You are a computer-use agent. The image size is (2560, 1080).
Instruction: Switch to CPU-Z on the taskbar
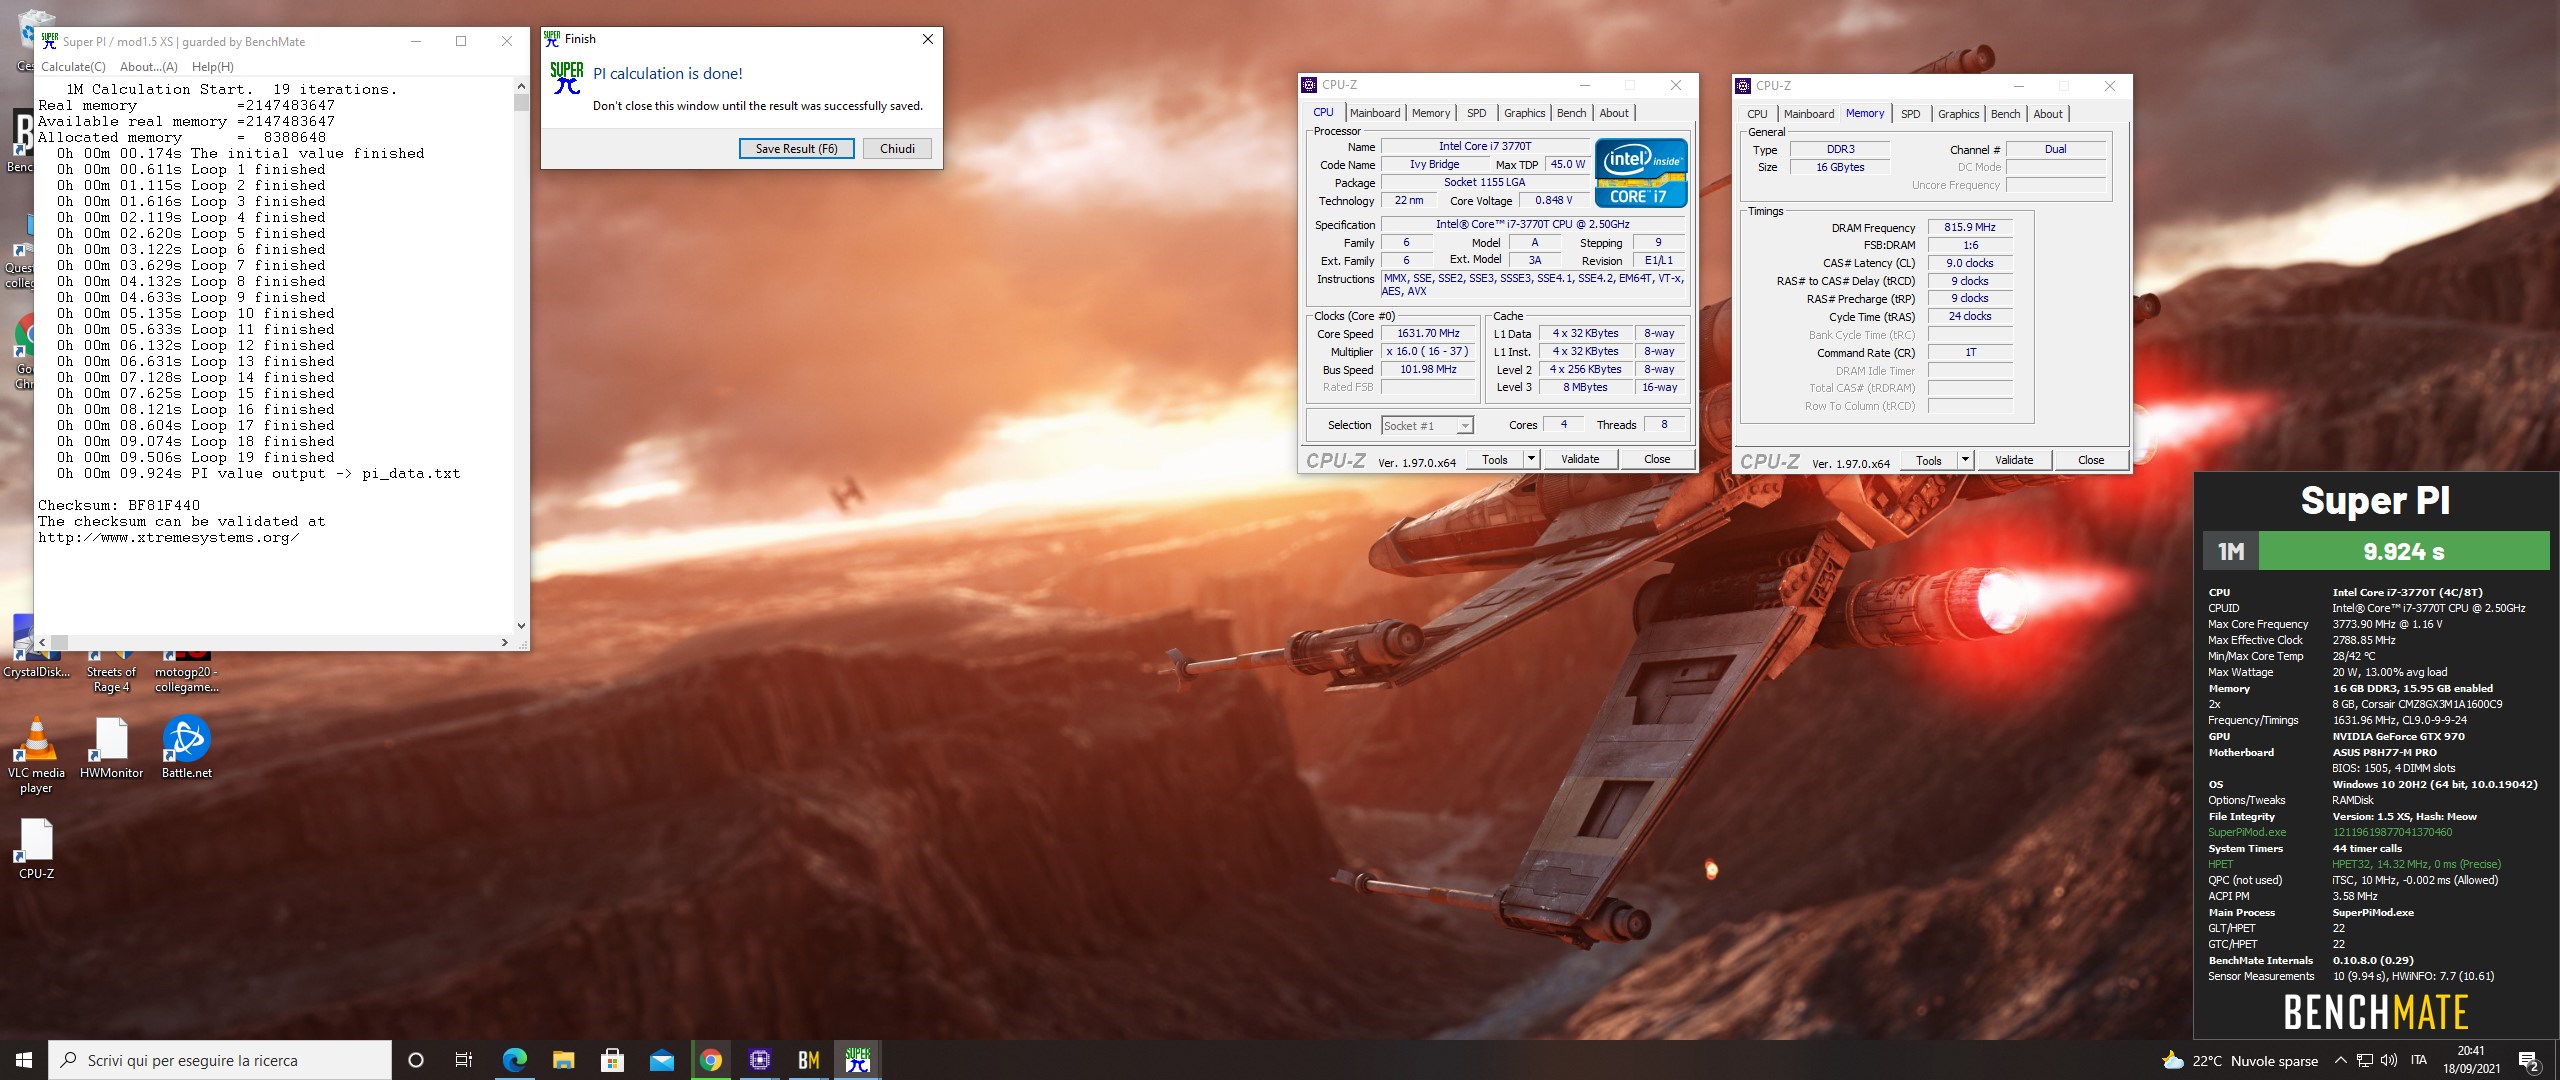tap(760, 1060)
